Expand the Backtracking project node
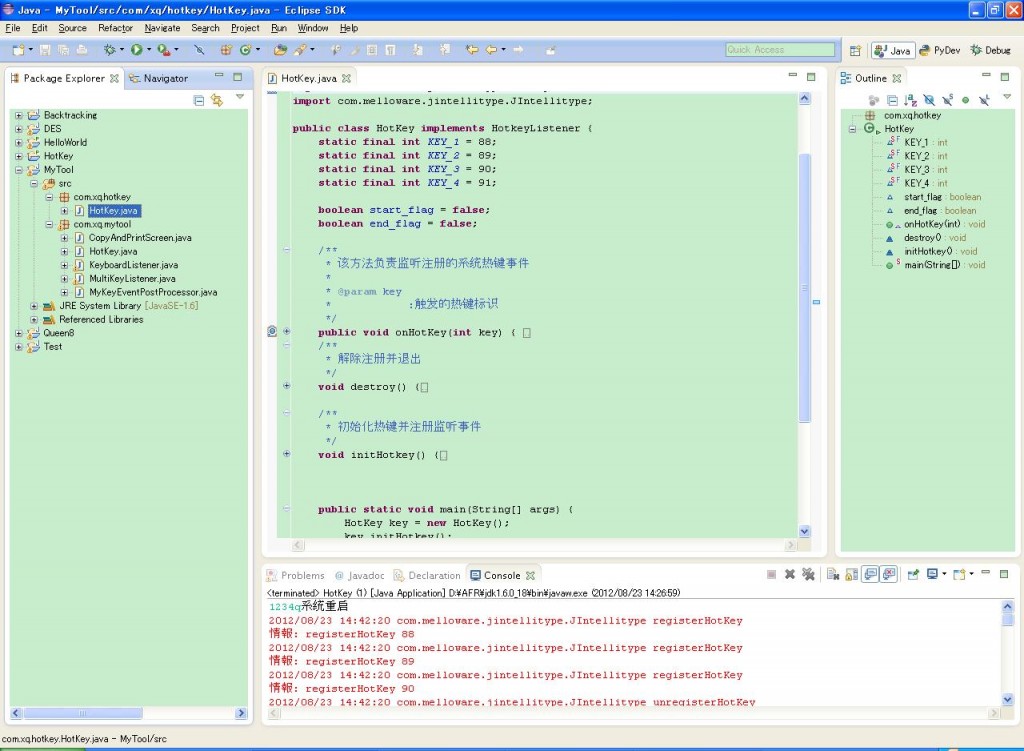1024x751 pixels. click(18, 115)
